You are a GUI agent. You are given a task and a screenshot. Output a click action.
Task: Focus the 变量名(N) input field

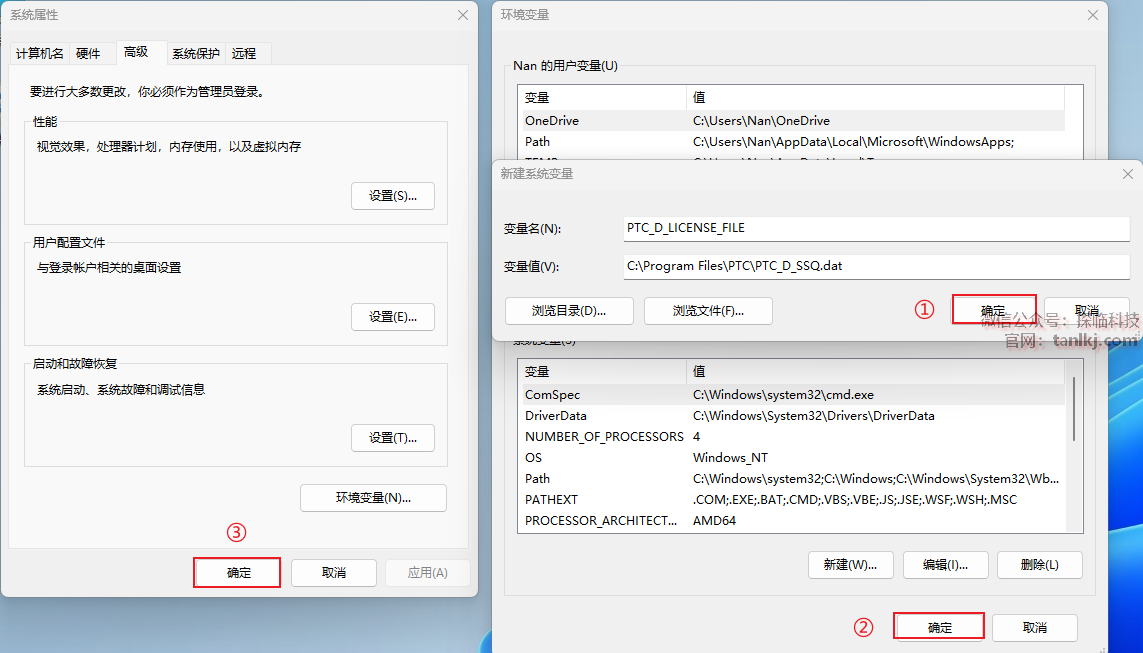877,228
